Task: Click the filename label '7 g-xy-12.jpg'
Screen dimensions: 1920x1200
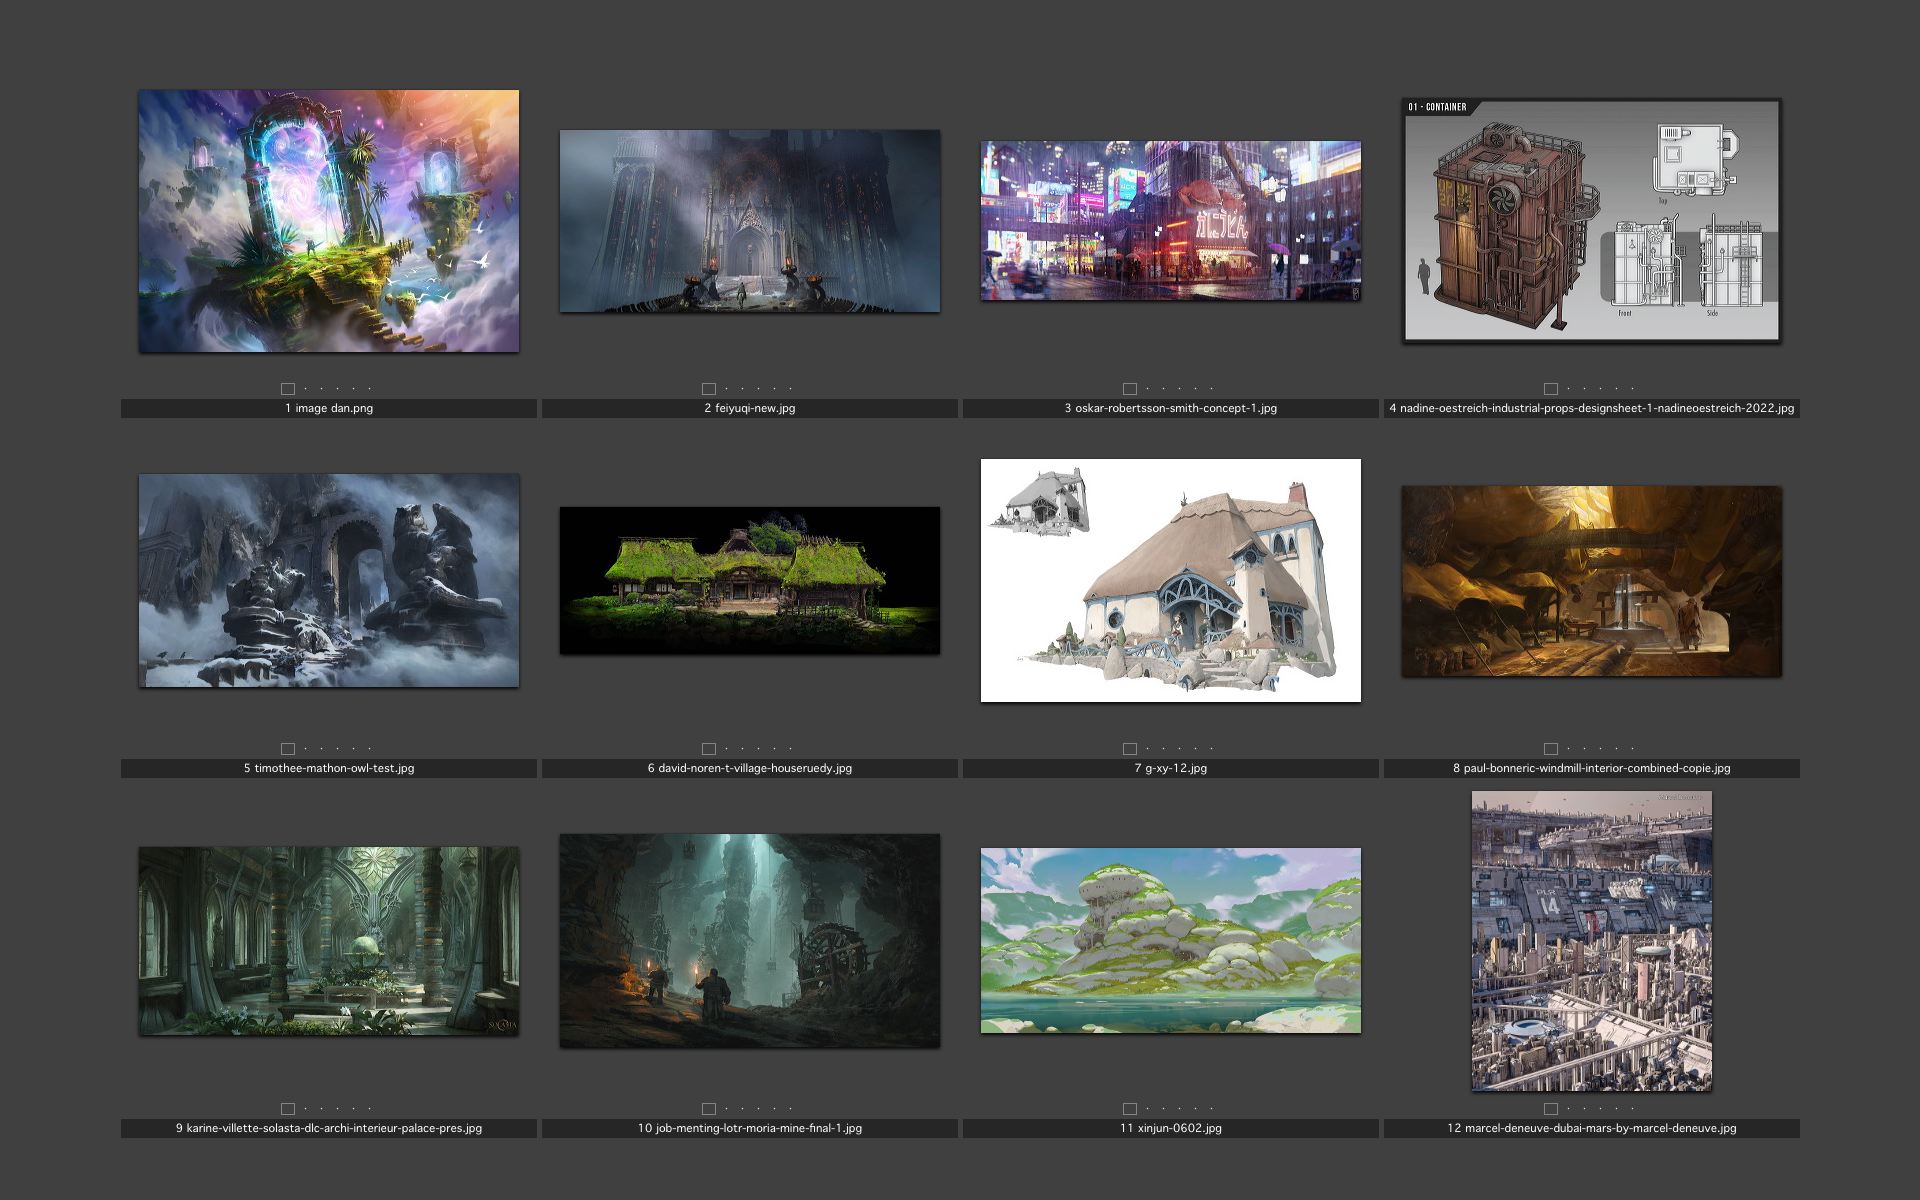Action: click(x=1171, y=768)
